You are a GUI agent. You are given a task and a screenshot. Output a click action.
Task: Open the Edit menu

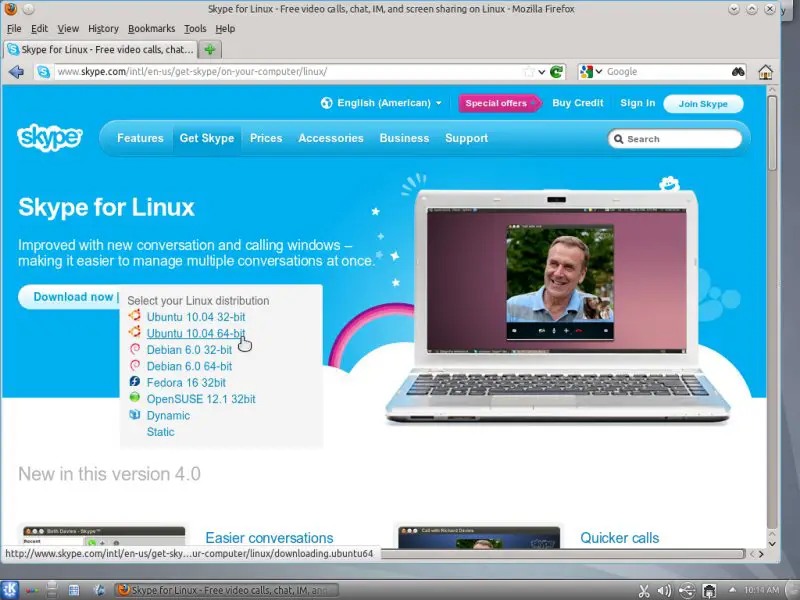coord(39,29)
